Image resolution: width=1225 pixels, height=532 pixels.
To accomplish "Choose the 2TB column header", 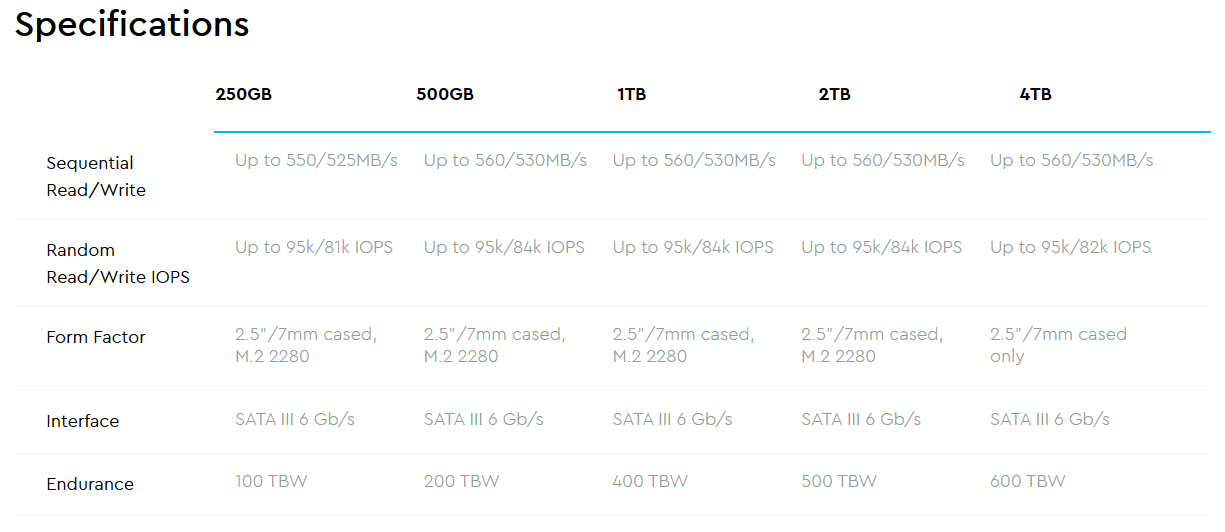I will click(x=834, y=95).
